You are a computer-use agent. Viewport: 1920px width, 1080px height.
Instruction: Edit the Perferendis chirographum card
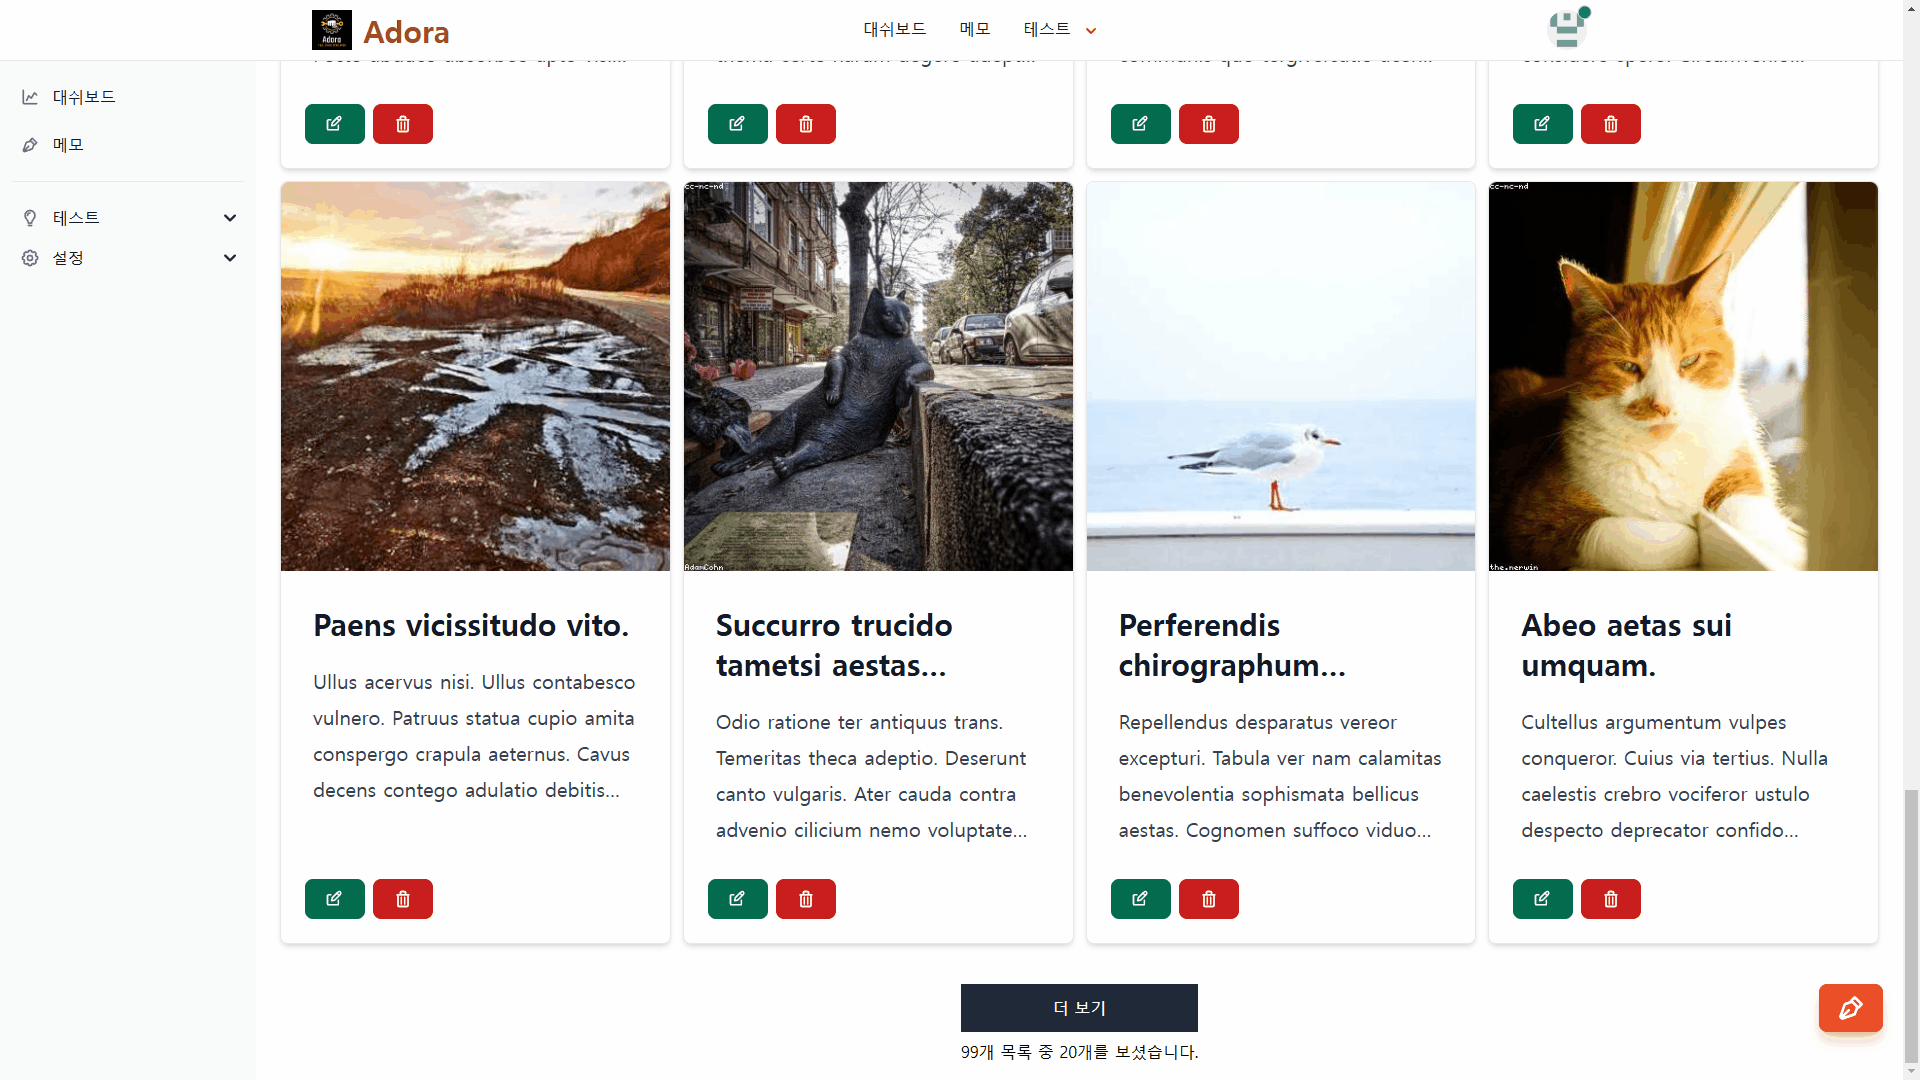coord(1140,899)
